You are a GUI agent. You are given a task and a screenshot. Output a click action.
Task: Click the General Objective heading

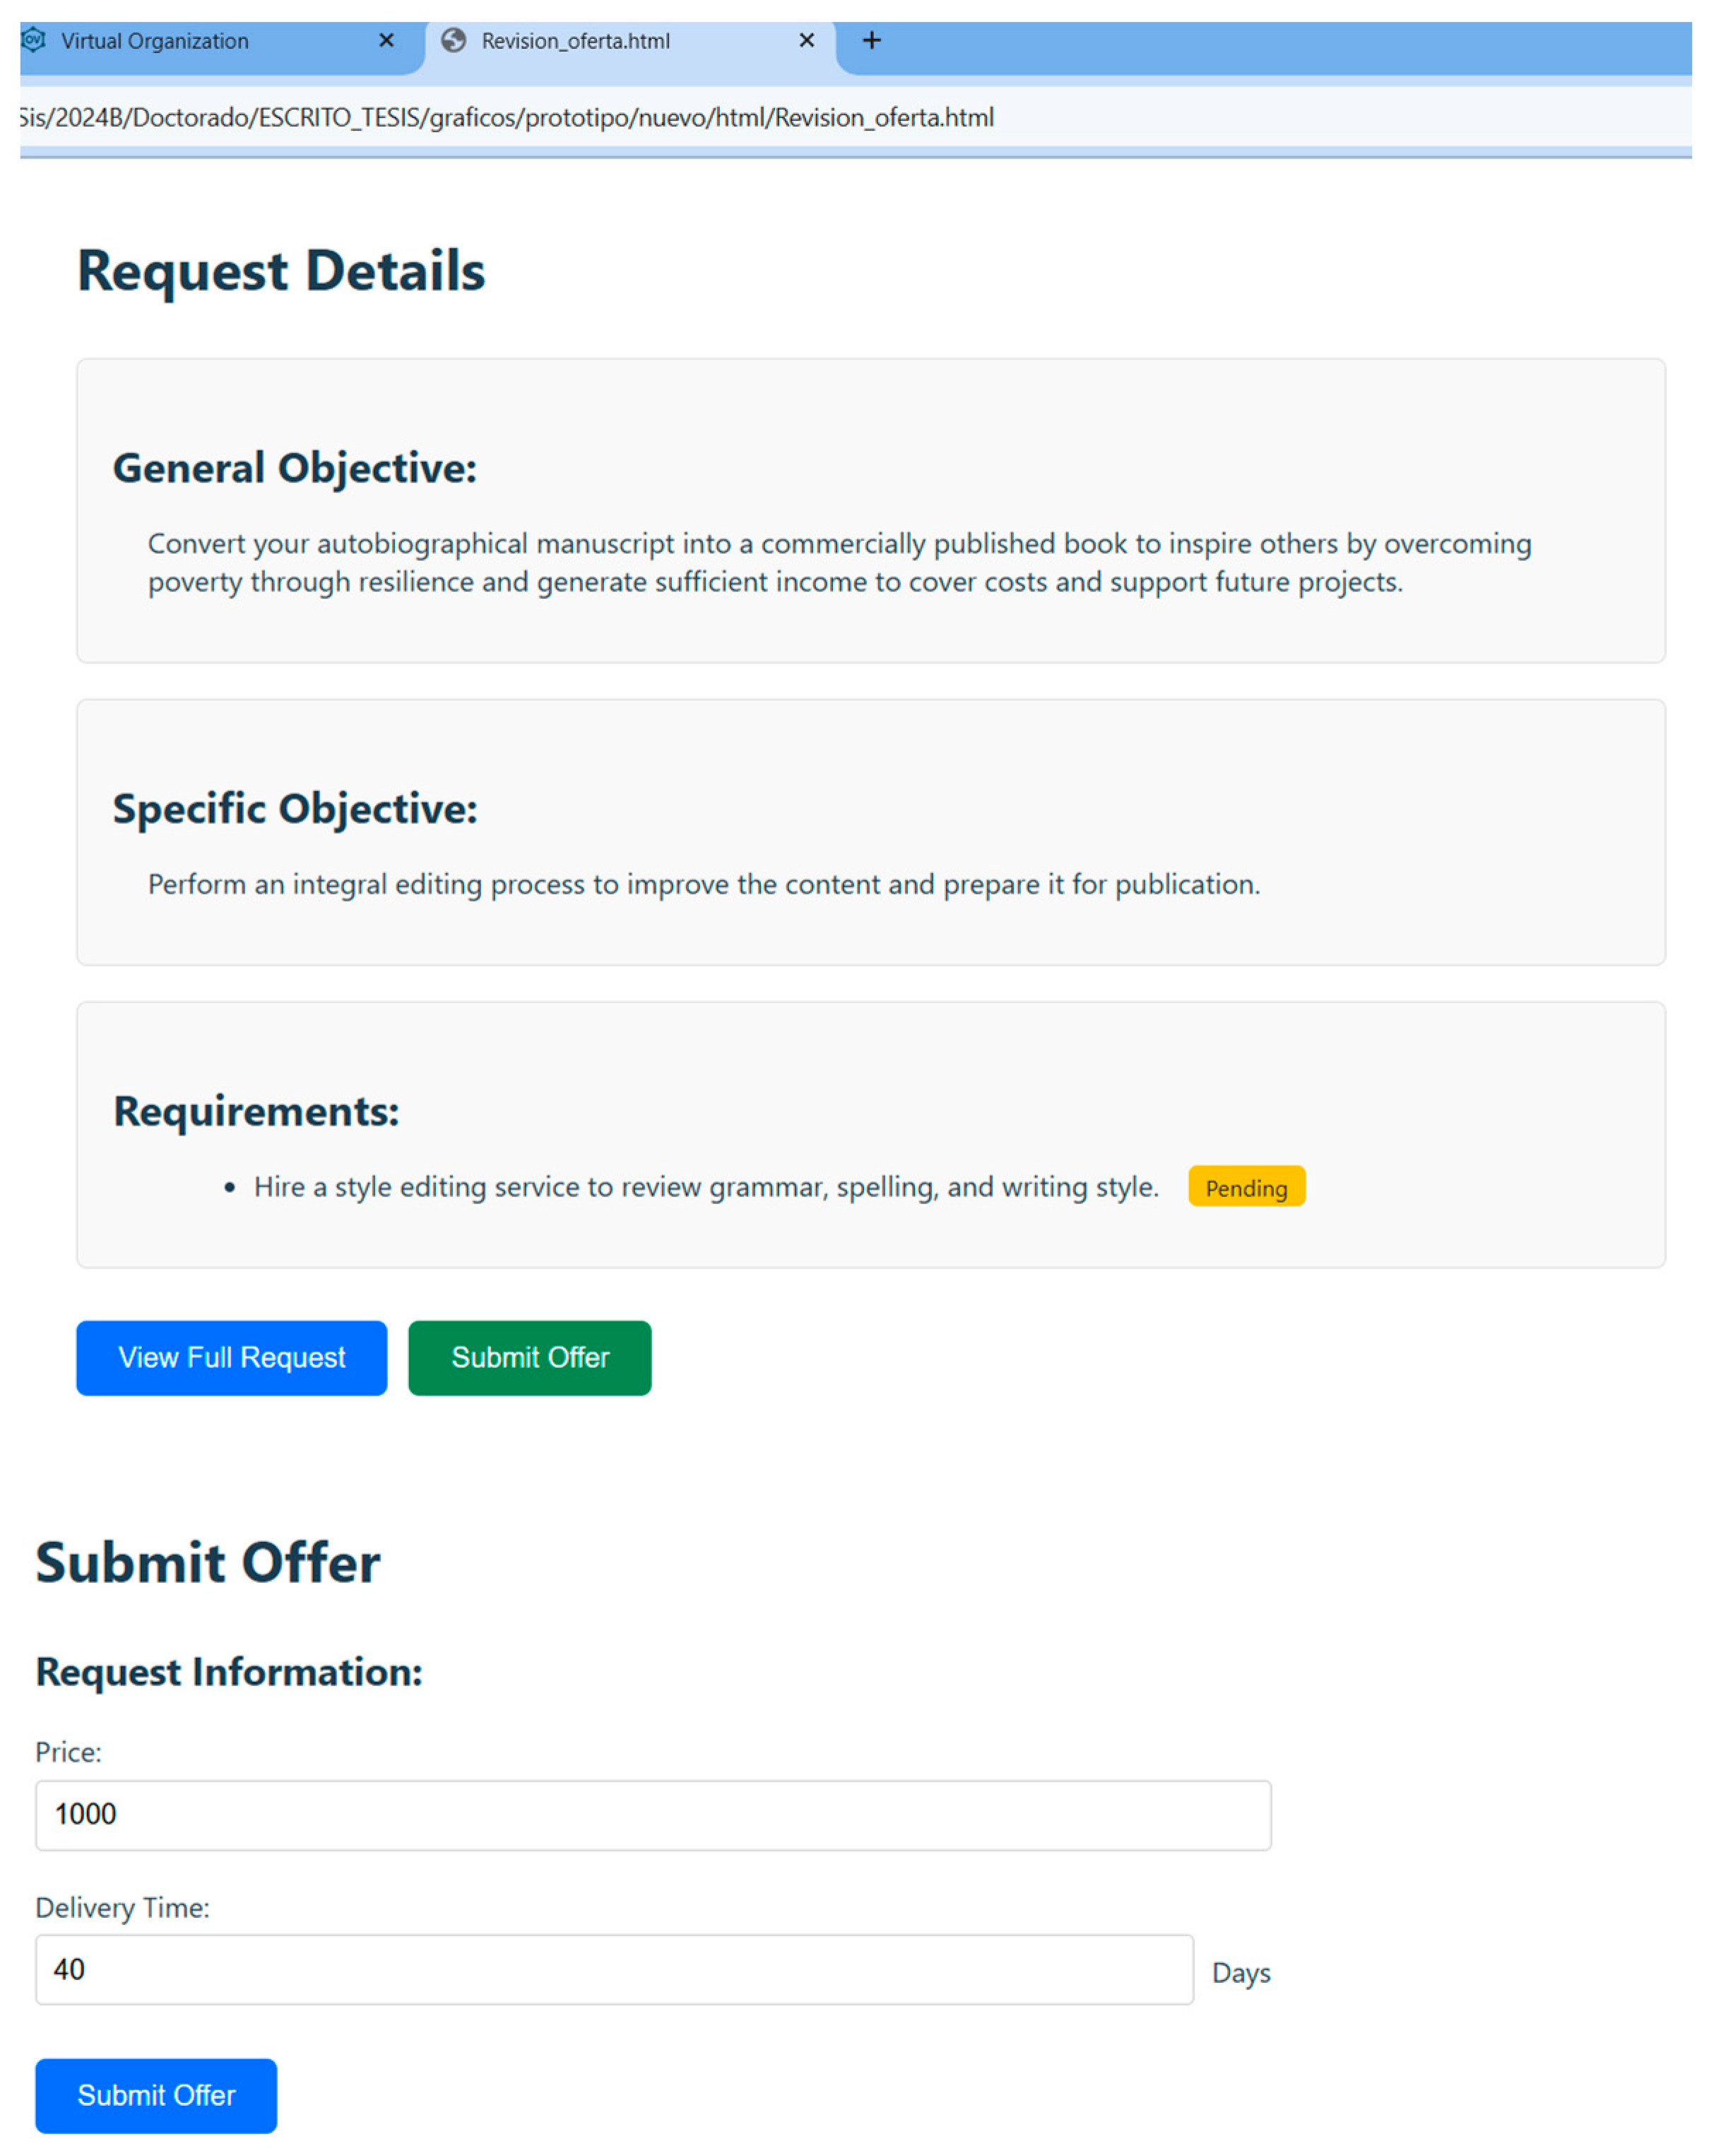point(294,468)
